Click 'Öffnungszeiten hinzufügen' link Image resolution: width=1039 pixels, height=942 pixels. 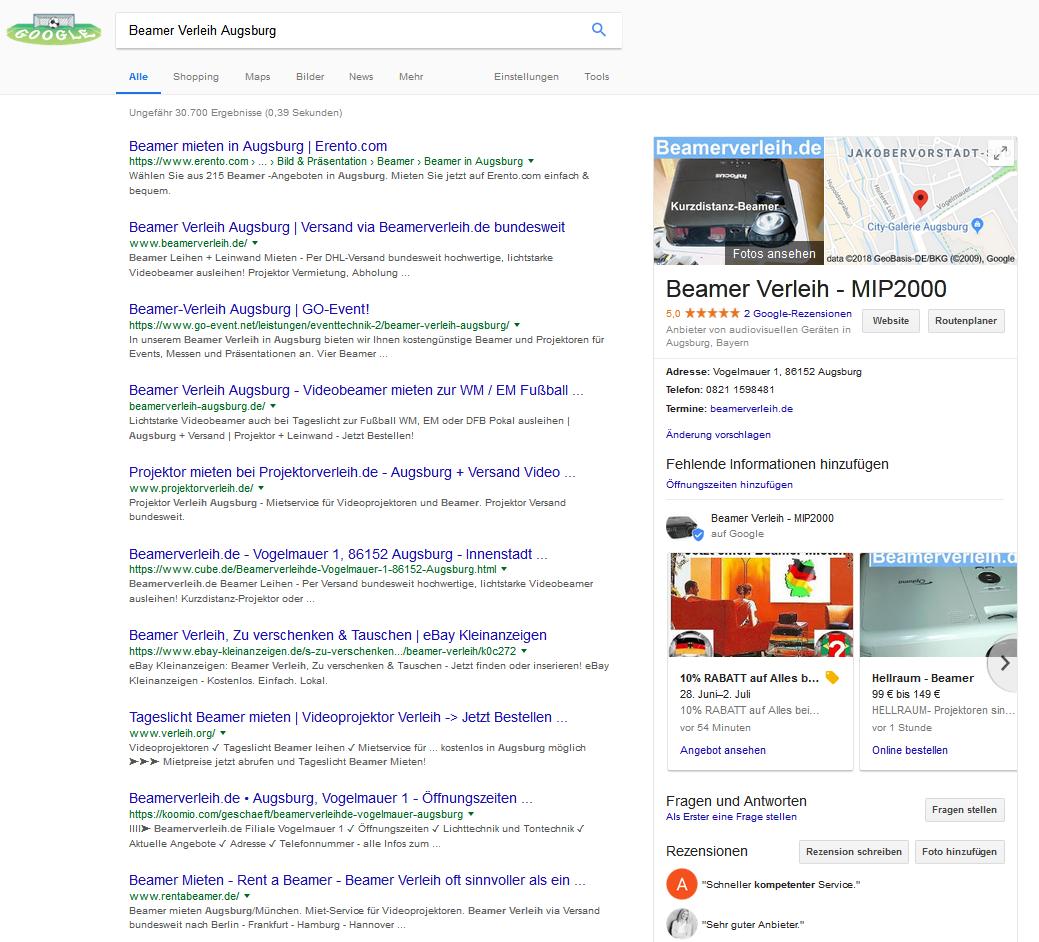[x=729, y=484]
